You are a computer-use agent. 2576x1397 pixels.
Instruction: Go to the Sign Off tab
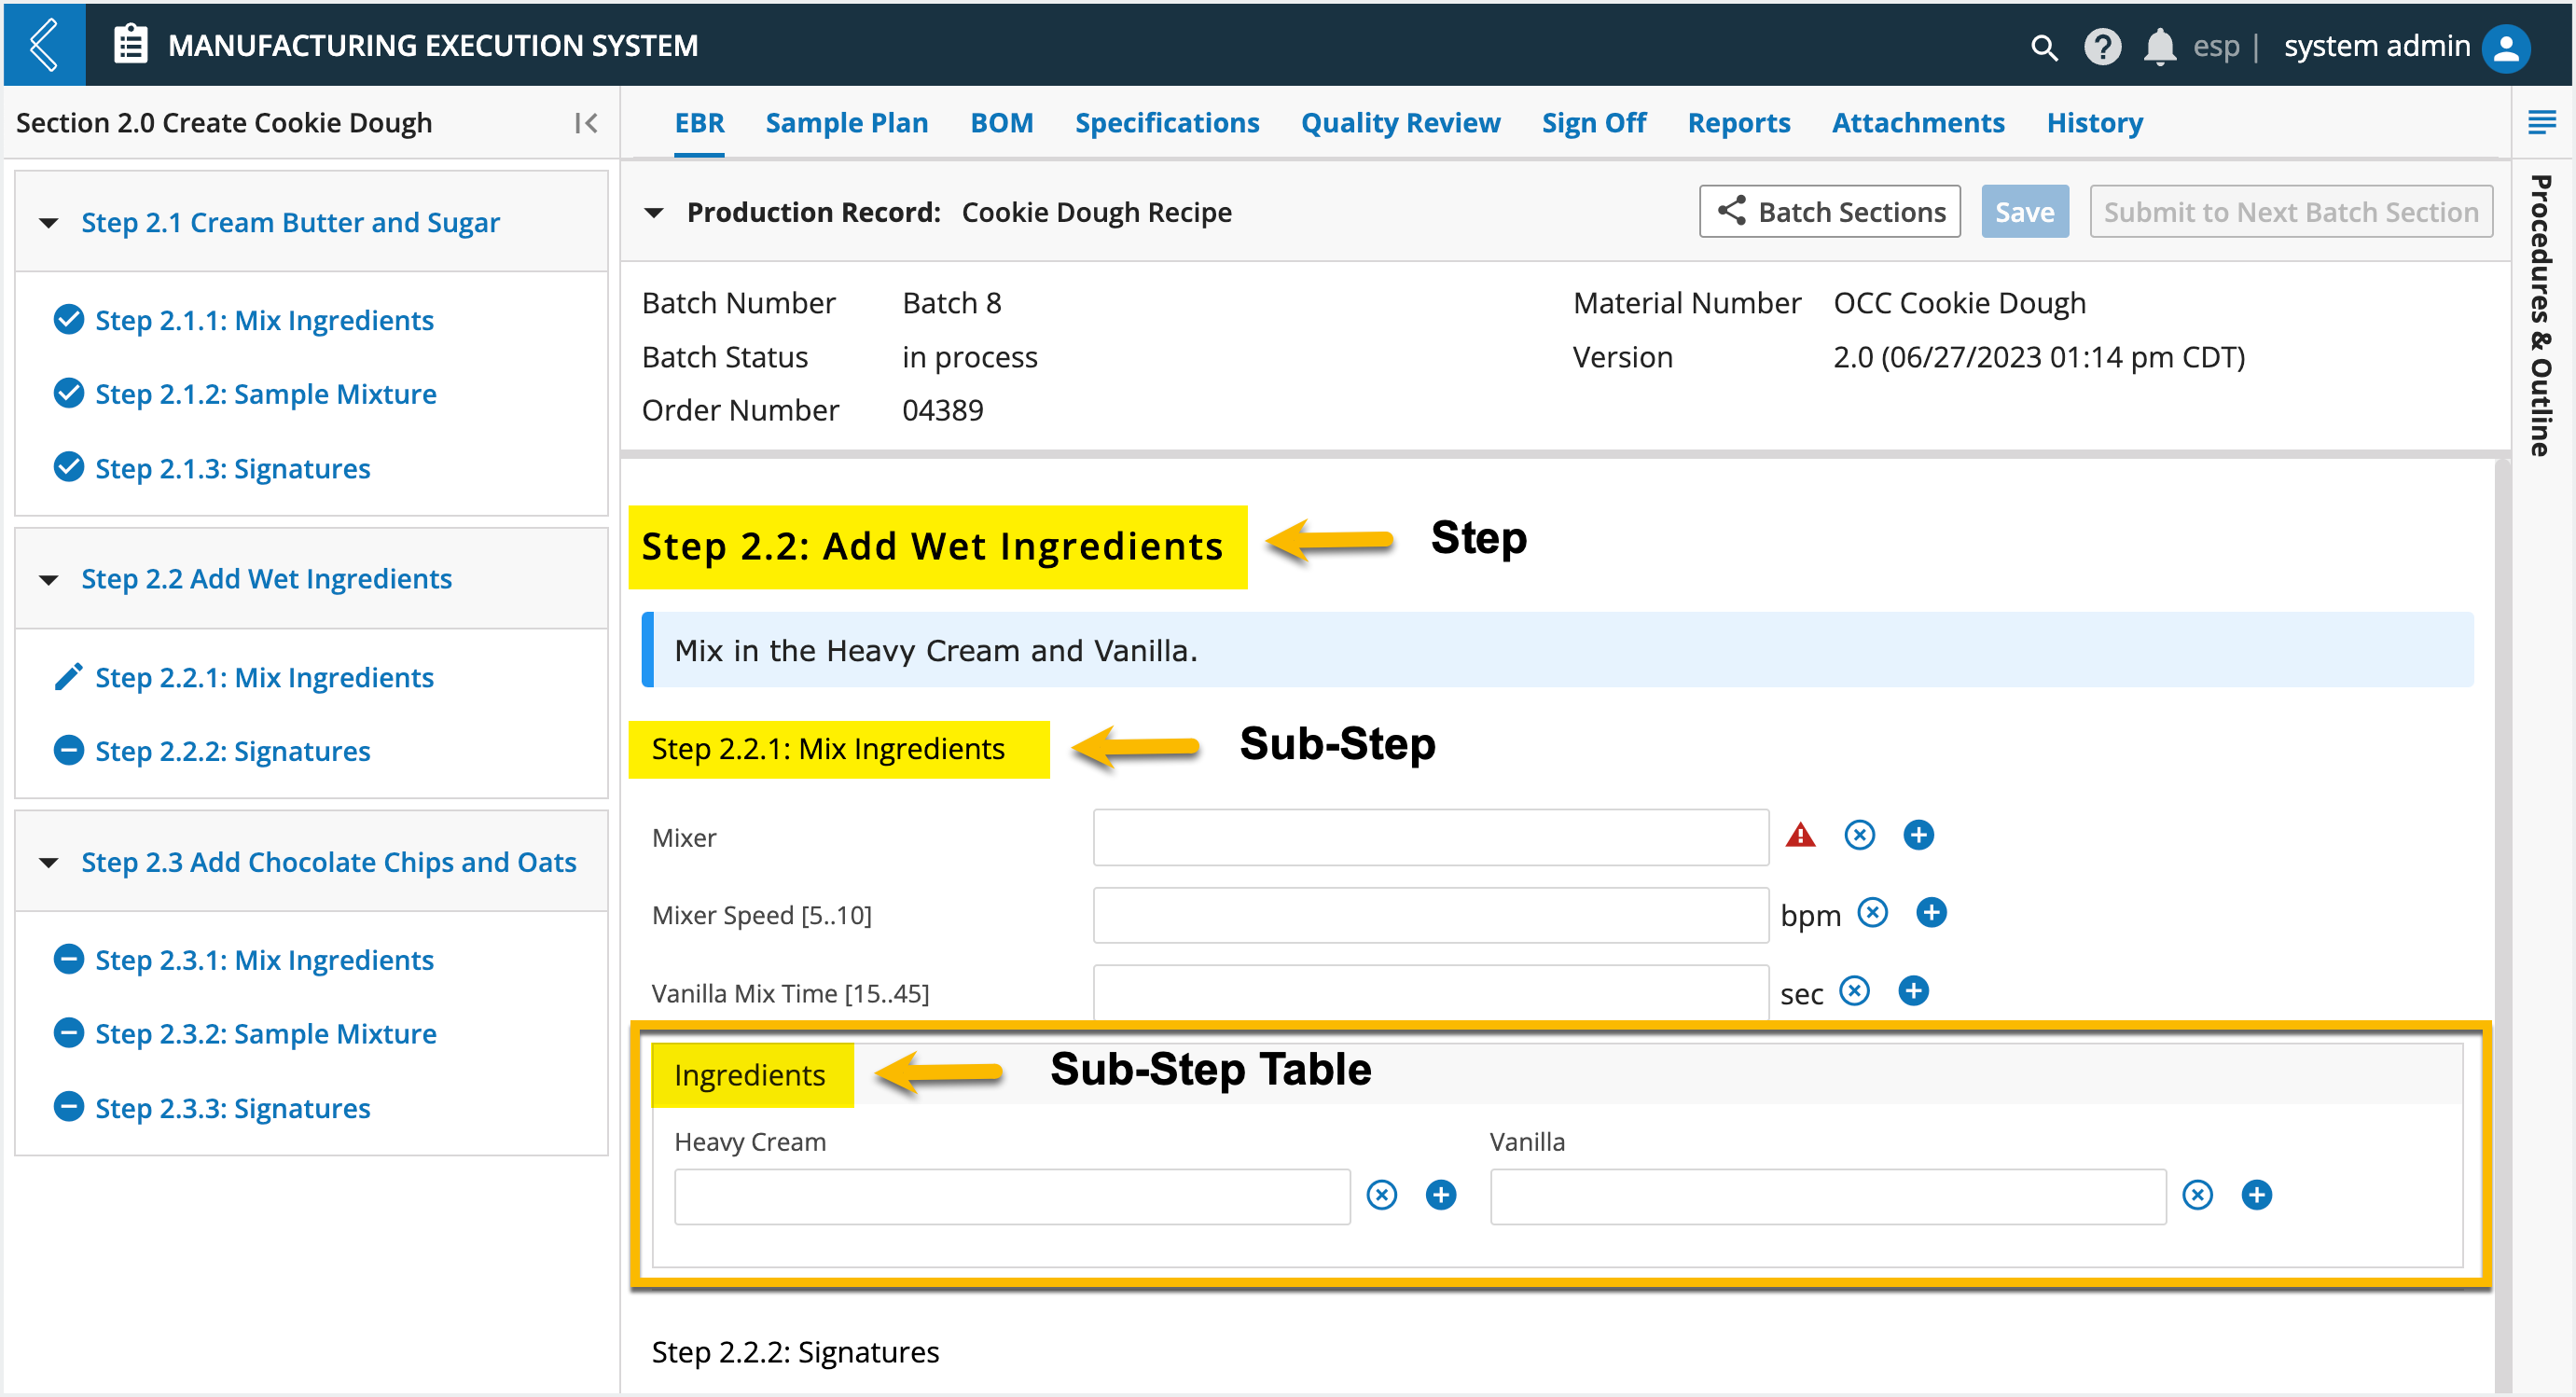click(1593, 123)
